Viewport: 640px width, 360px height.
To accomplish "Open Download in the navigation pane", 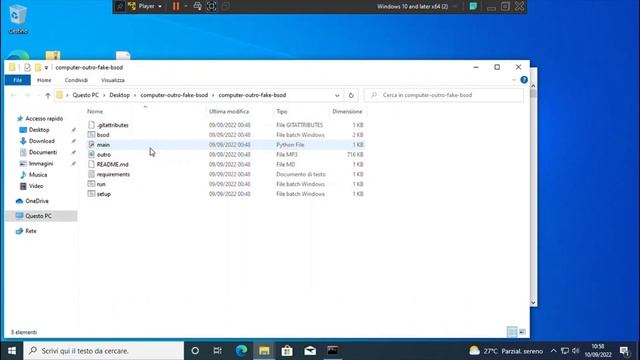I will 42,141.
